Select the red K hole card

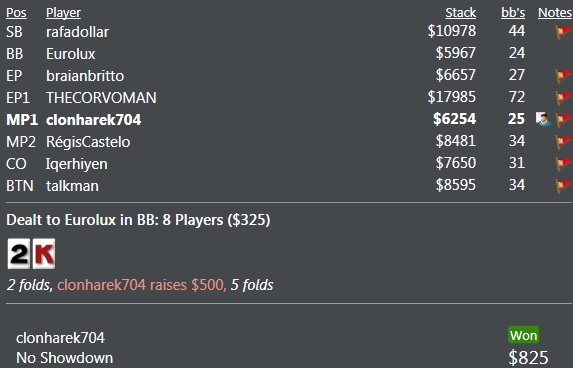pos(44,254)
